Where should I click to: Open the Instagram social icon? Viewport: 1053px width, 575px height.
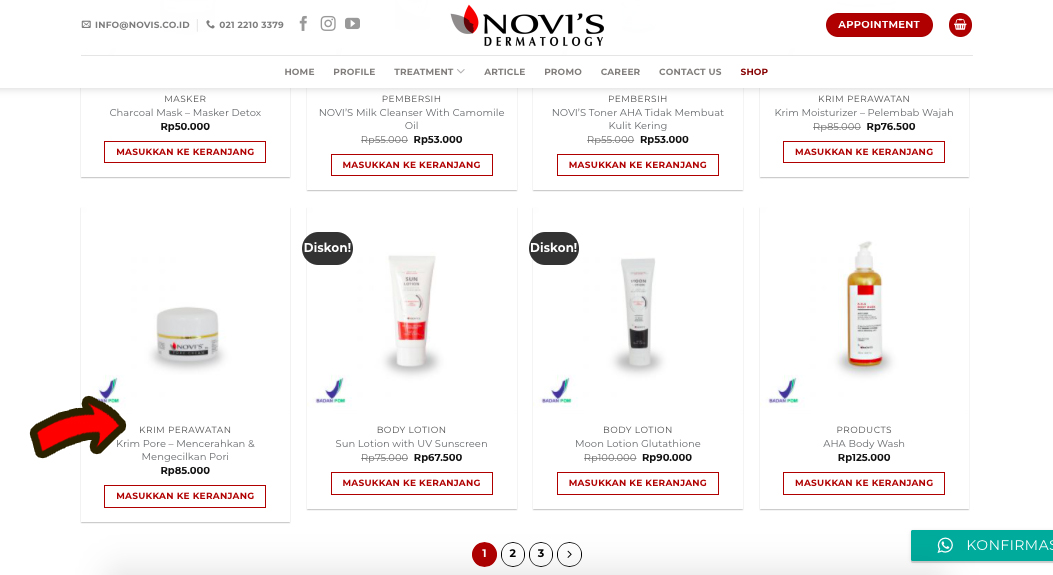coord(328,24)
